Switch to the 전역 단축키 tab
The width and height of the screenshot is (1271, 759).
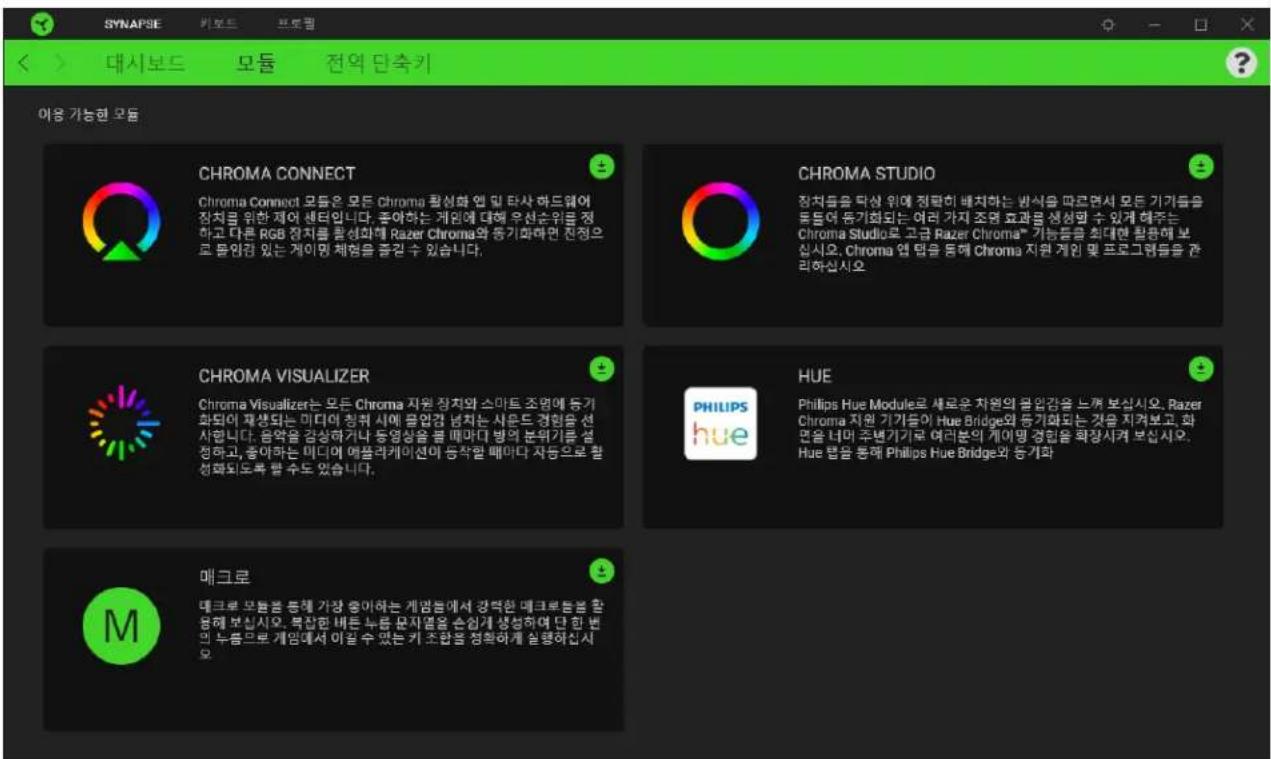tap(379, 64)
